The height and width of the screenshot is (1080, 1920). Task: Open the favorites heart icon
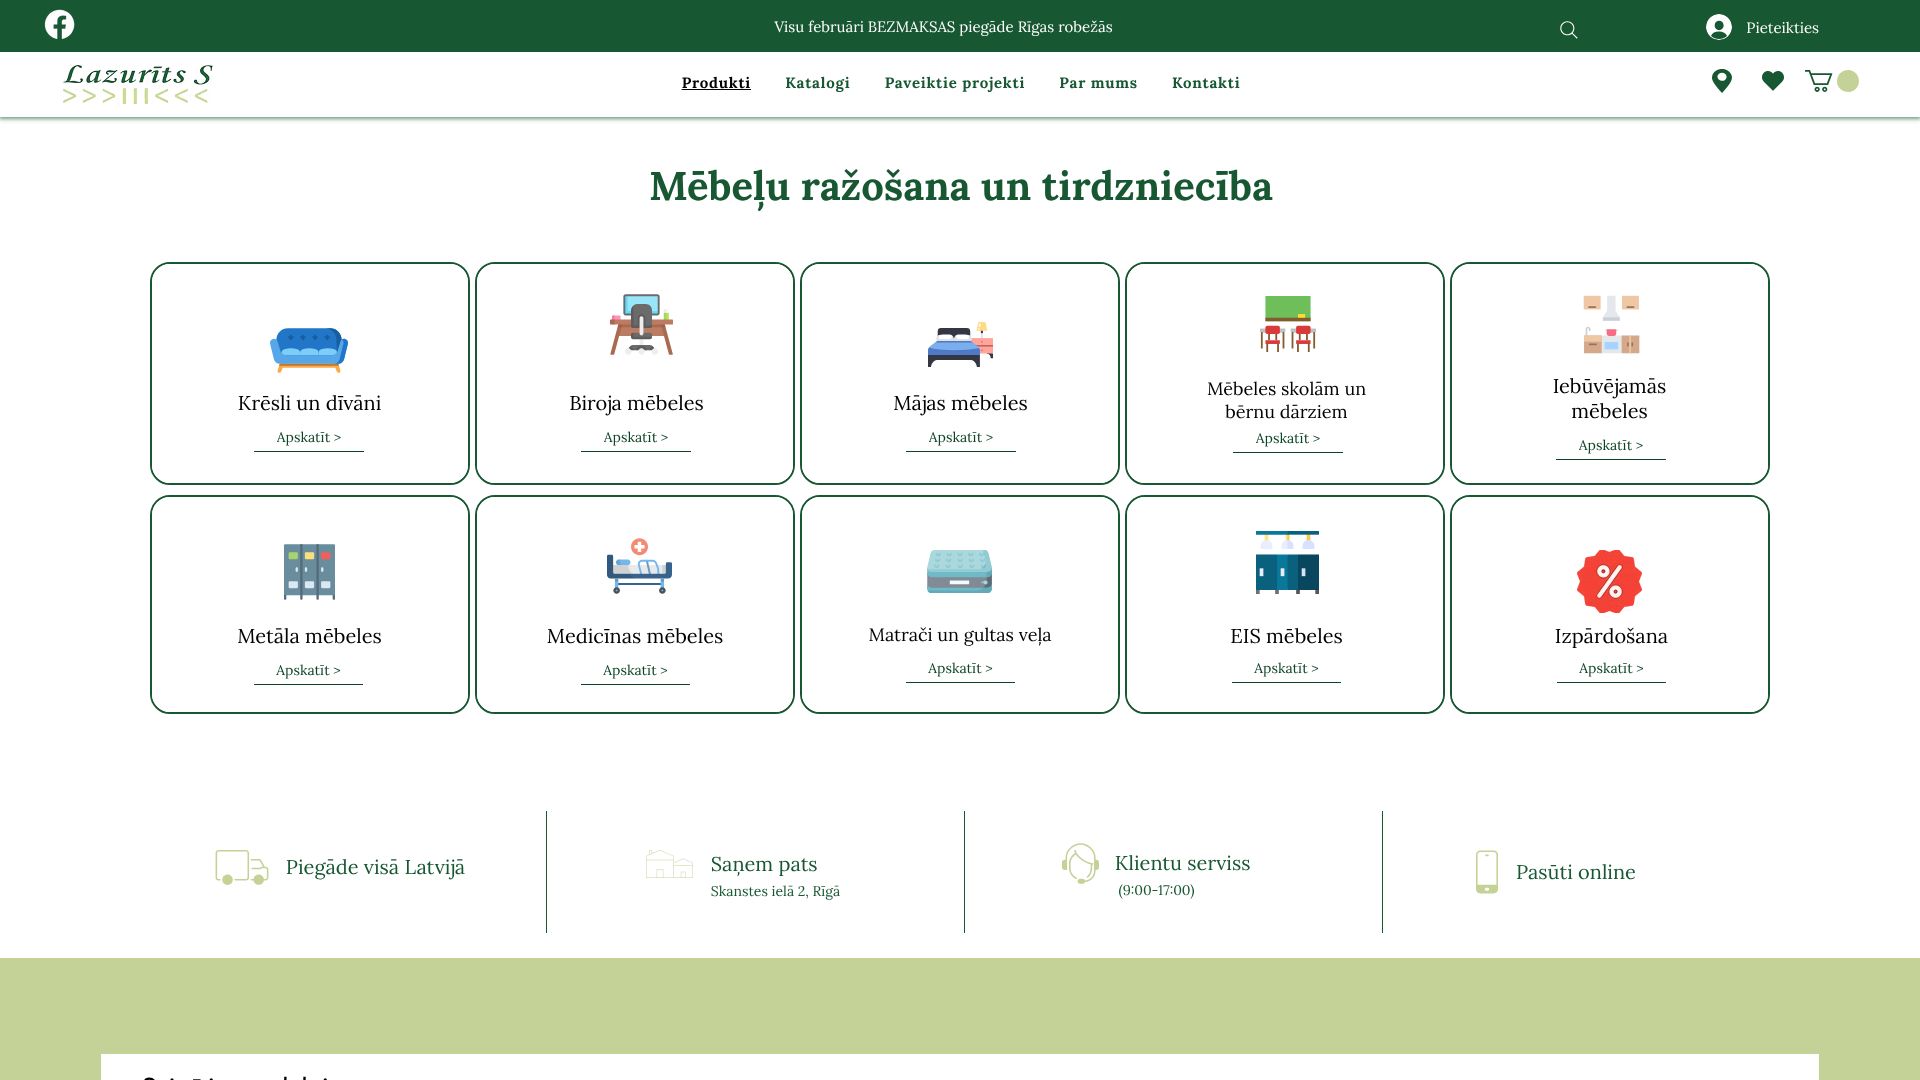point(1772,81)
